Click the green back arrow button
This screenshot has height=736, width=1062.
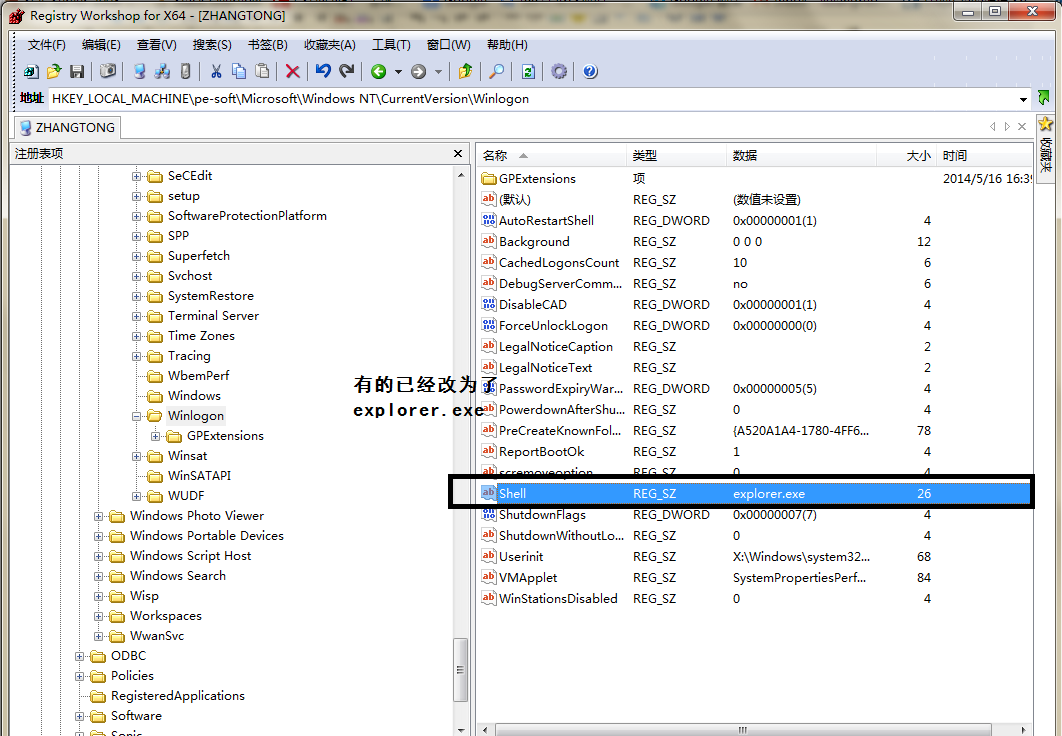click(379, 71)
